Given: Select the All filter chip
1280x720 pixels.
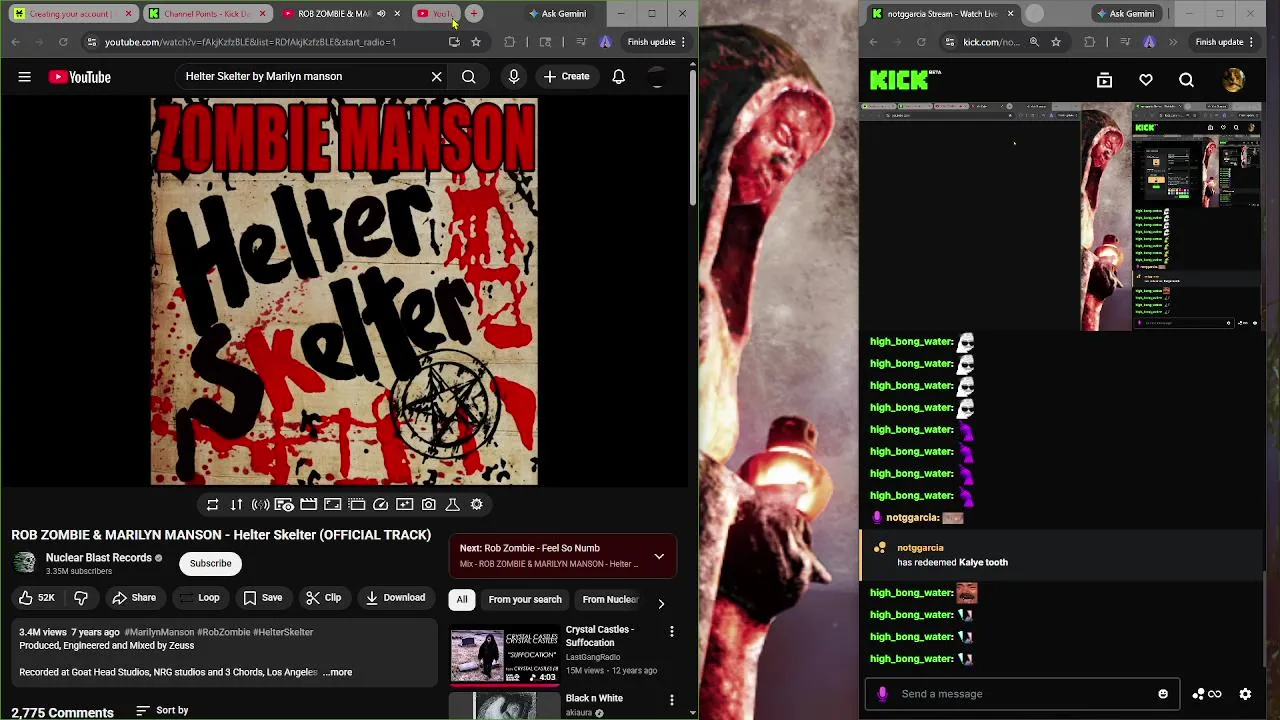Looking at the screenshot, I should point(462,599).
